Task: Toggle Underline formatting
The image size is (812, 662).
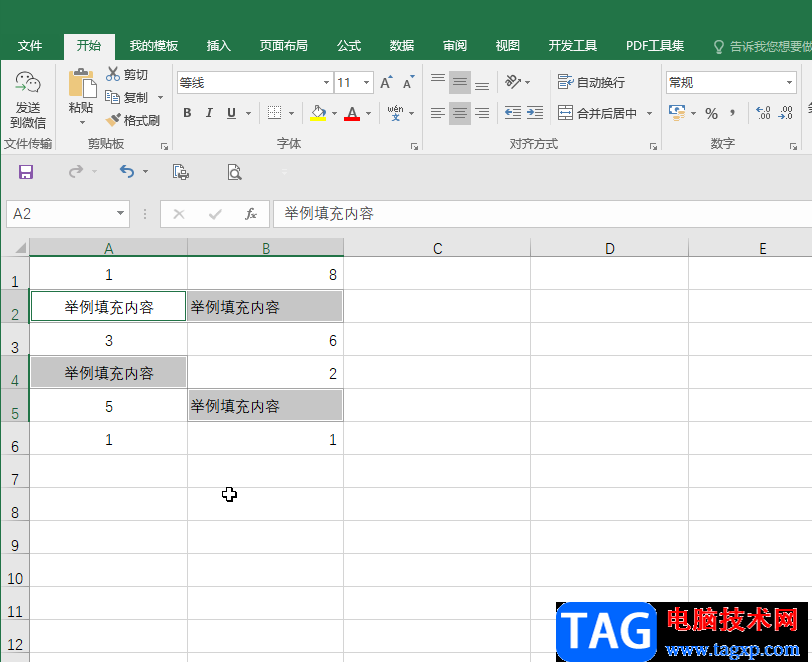Action: (231, 113)
